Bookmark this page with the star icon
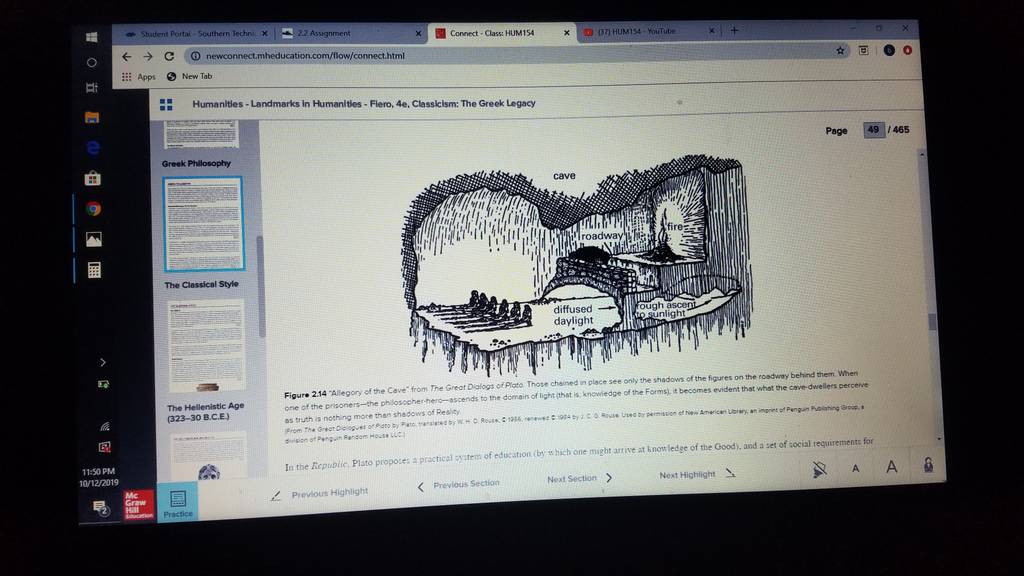 point(840,50)
